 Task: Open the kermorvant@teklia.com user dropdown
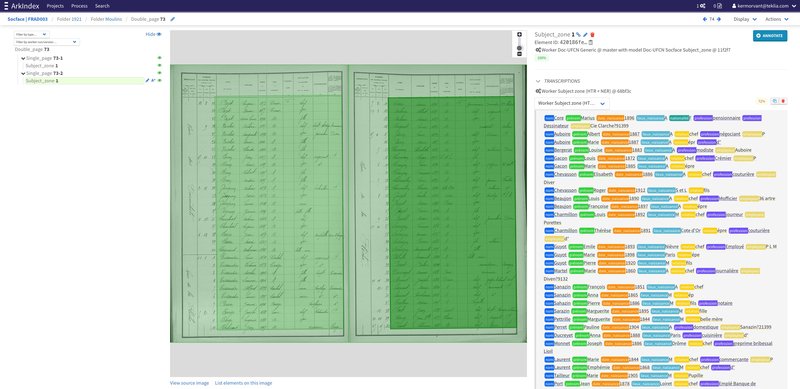(x=763, y=6)
